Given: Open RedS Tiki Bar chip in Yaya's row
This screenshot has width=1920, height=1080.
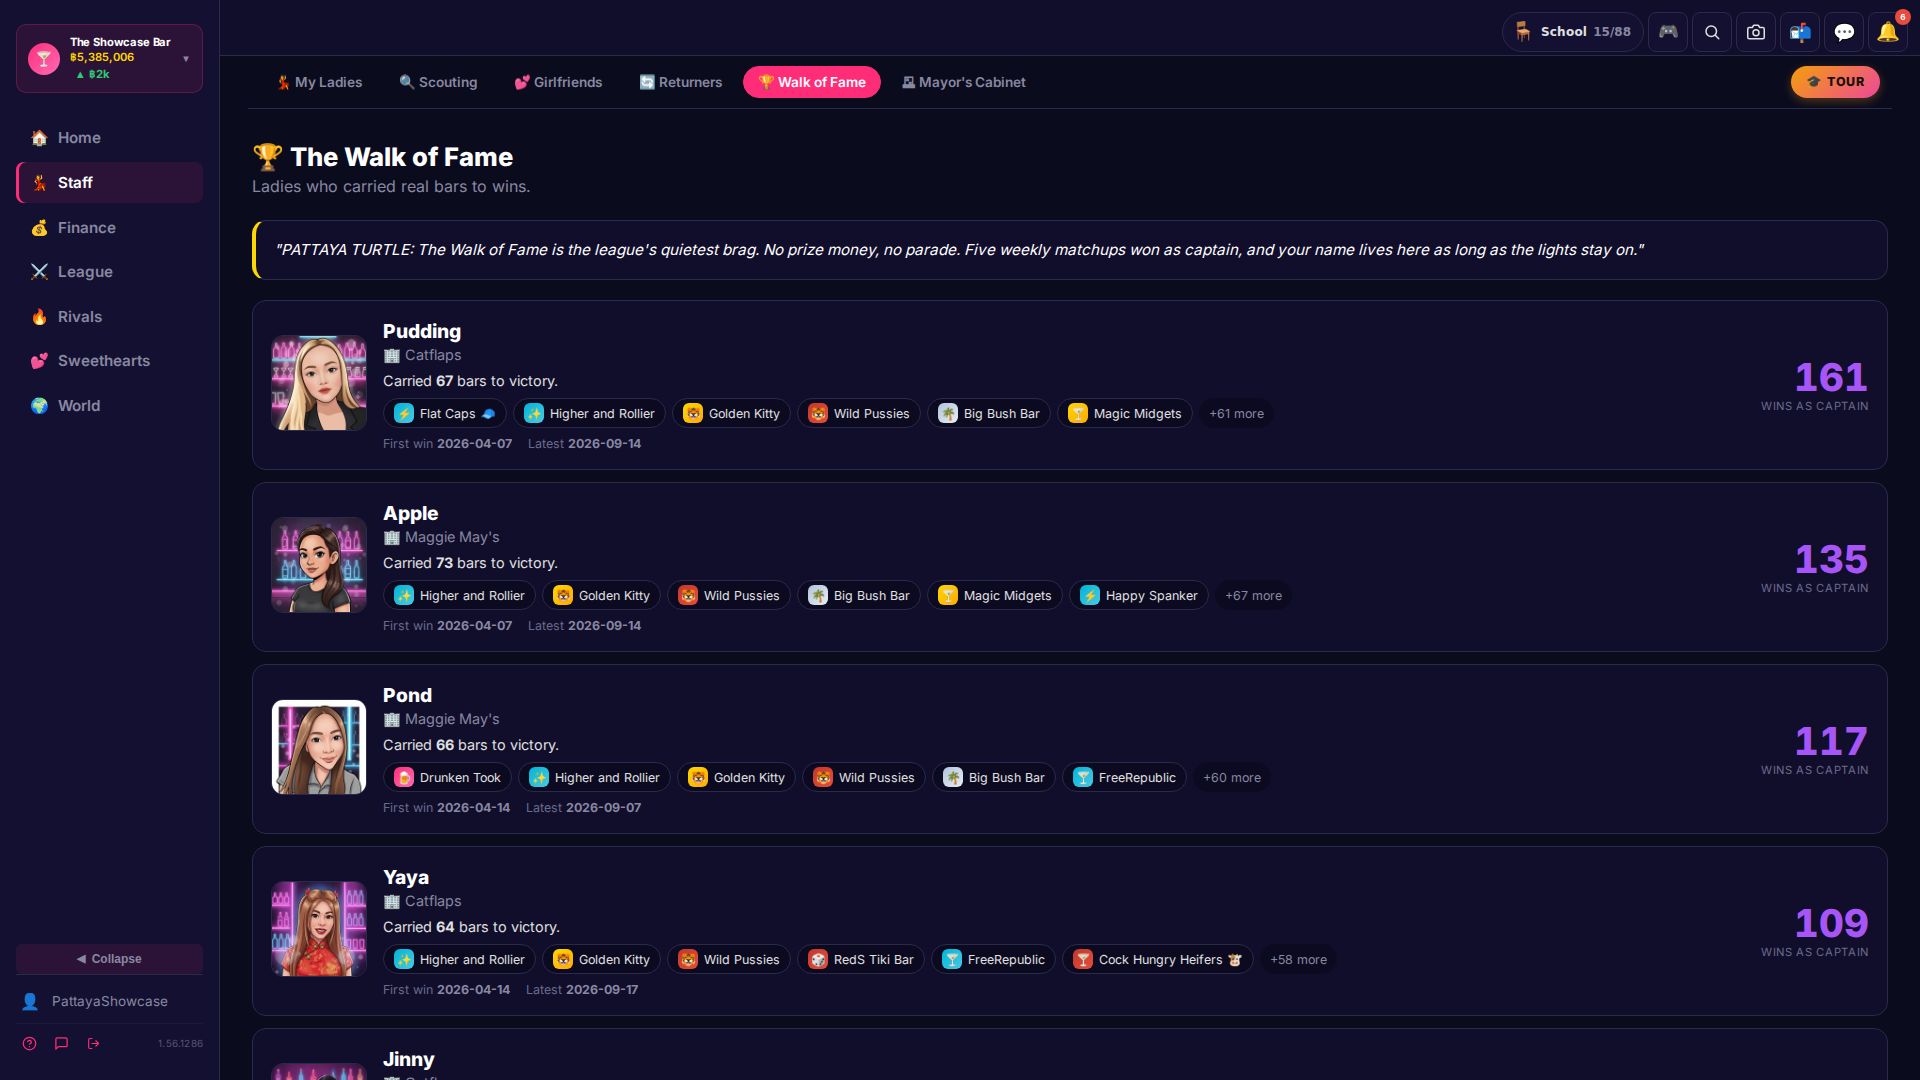Looking at the screenshot, I should pyautogui.click(x=861, y=960).
